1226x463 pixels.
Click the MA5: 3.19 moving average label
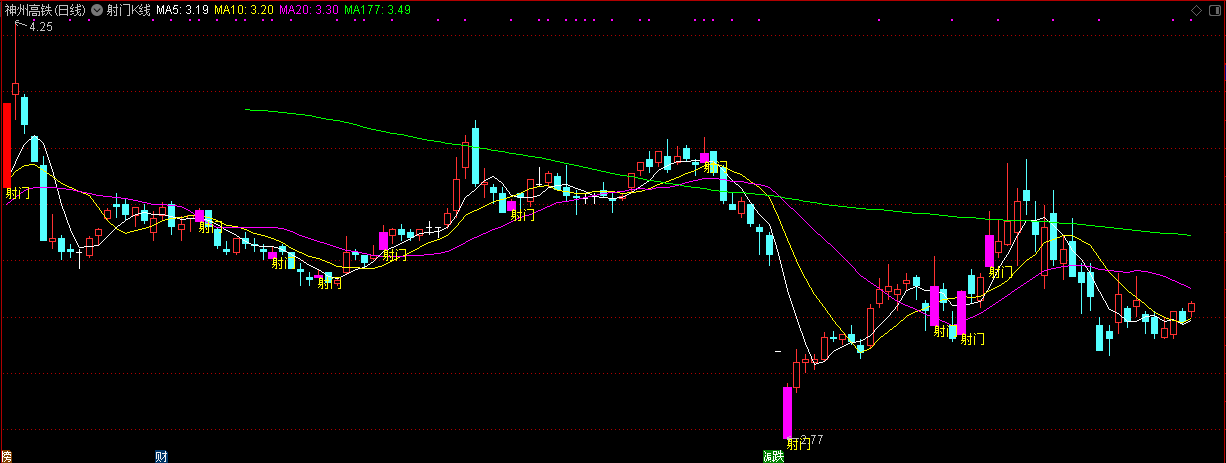click(x=183, y=10)
